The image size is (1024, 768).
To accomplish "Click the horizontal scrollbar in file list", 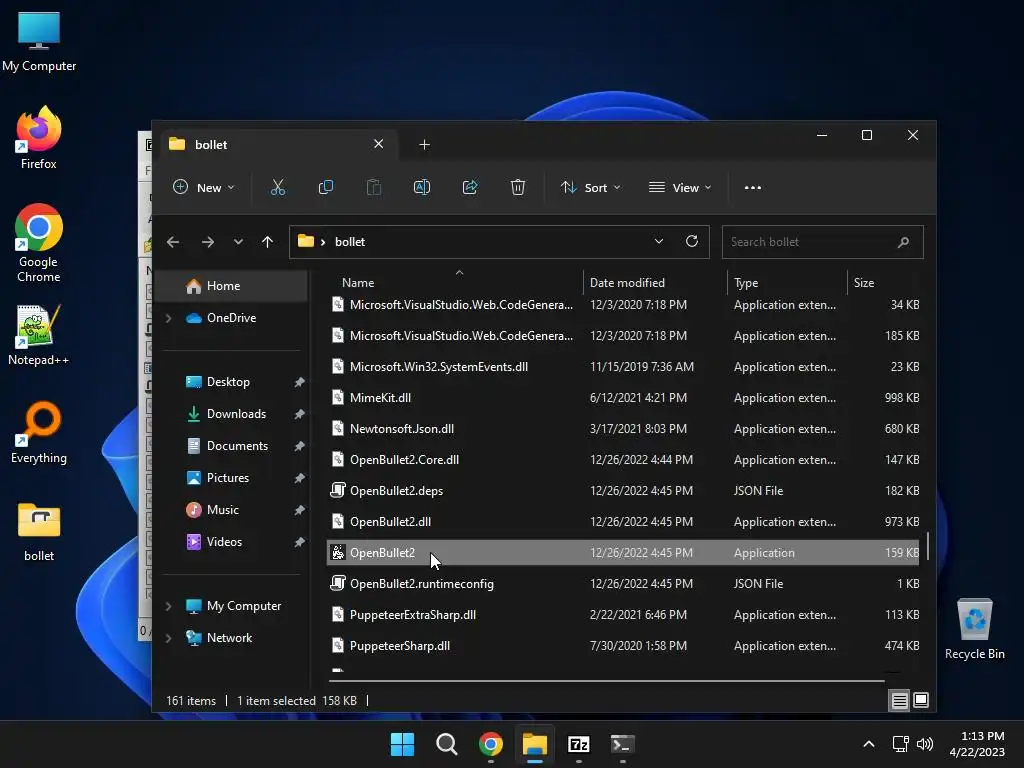I will click(607, 681).
